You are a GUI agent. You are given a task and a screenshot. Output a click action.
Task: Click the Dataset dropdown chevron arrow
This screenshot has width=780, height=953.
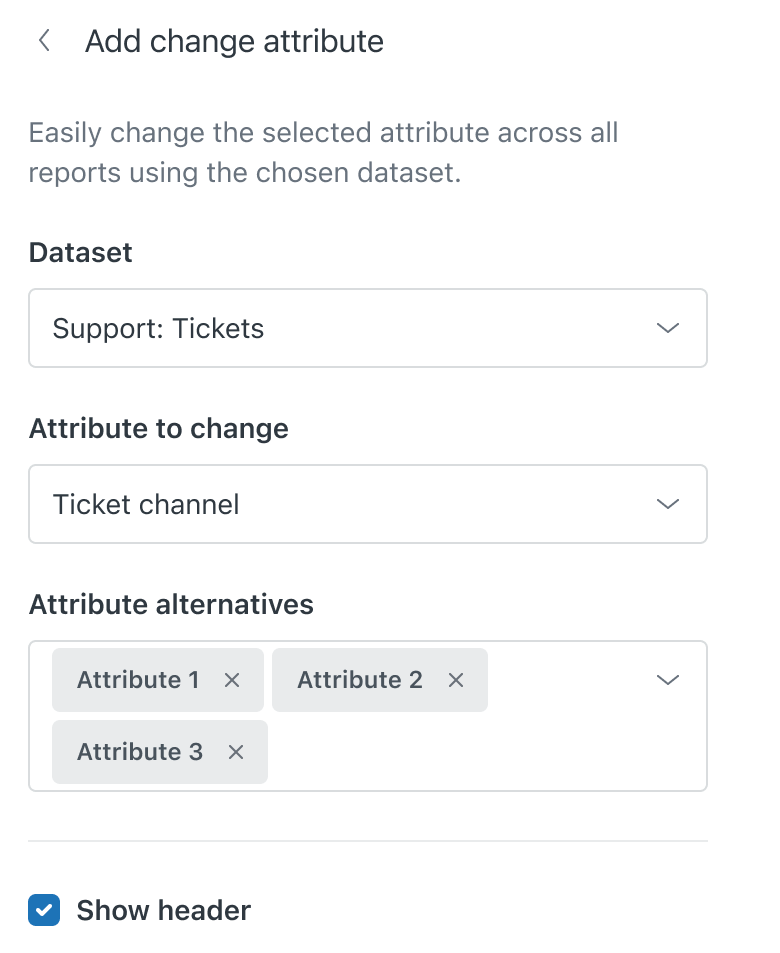[x=667, y=328]
